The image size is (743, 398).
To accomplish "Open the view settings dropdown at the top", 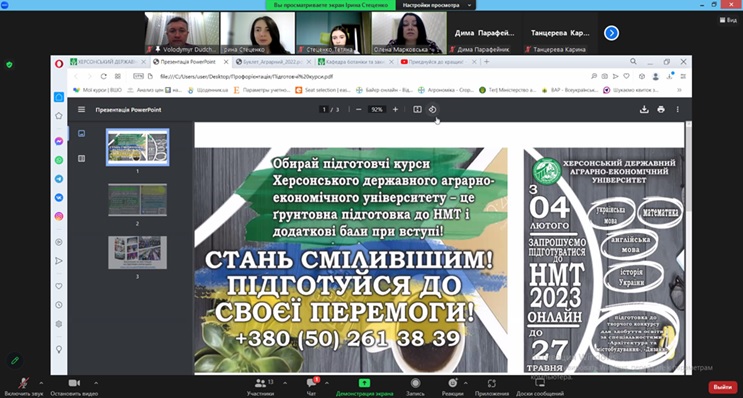I will click(436, 5).
